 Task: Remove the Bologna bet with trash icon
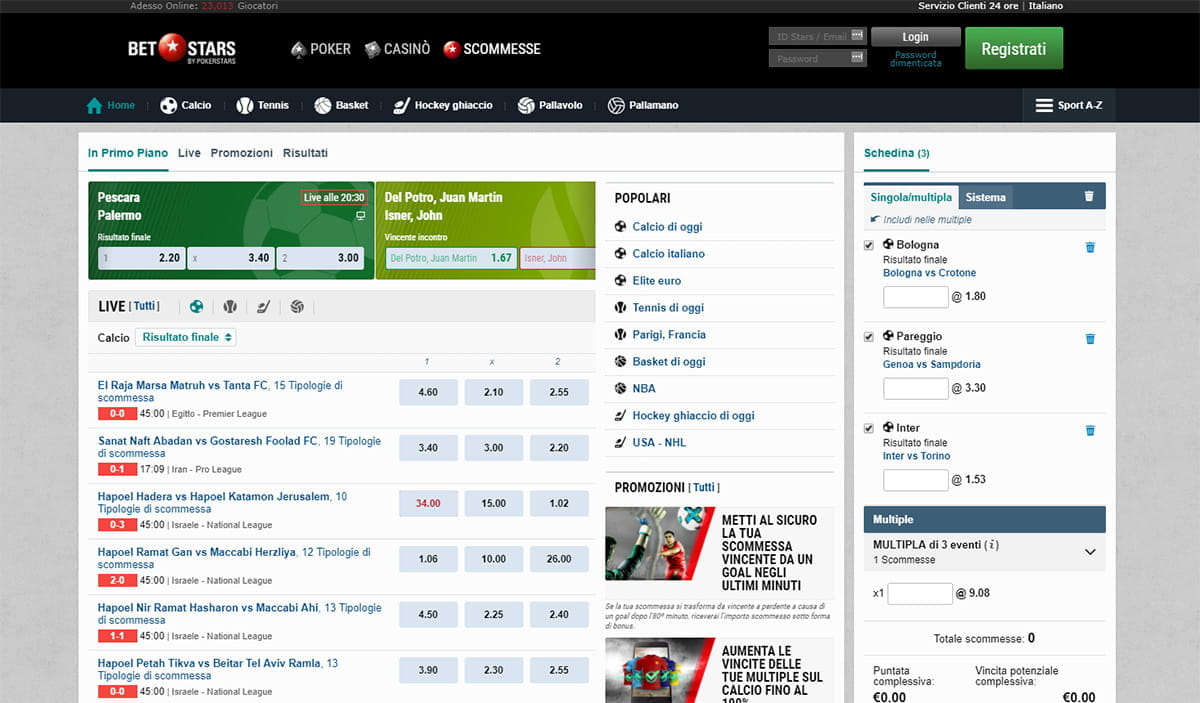tap(1090, 247)
